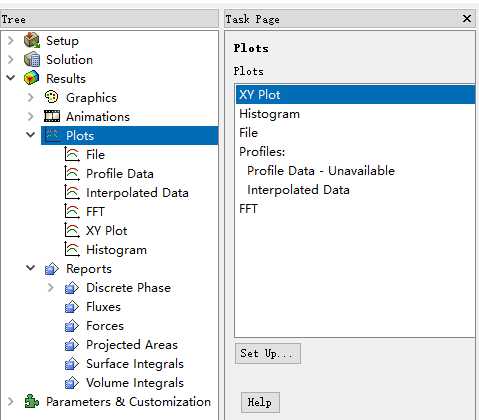This screenshot has width=479, height=420.
Task: Collapse the Results tree branch
Action: coord(11,78)
